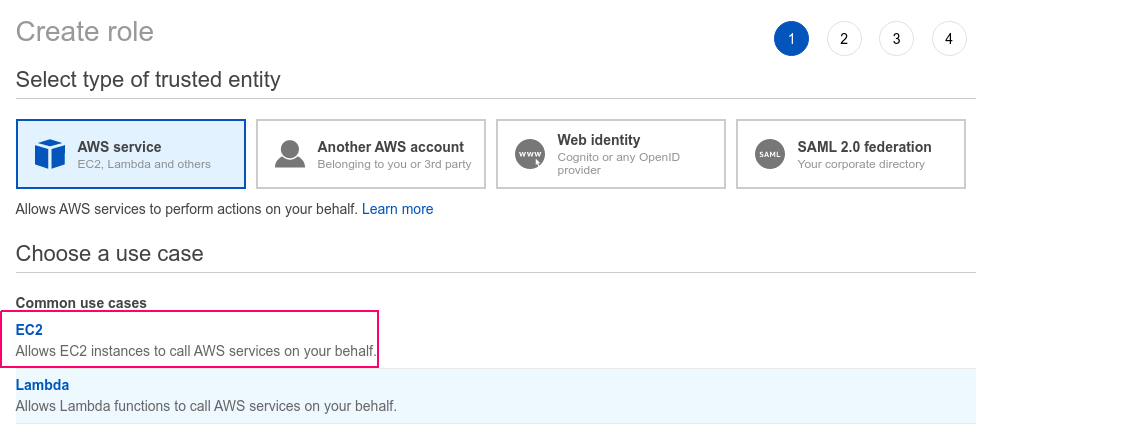Jump to step 2 circle
Viewport: 1123px width, 426px height.
844,39
